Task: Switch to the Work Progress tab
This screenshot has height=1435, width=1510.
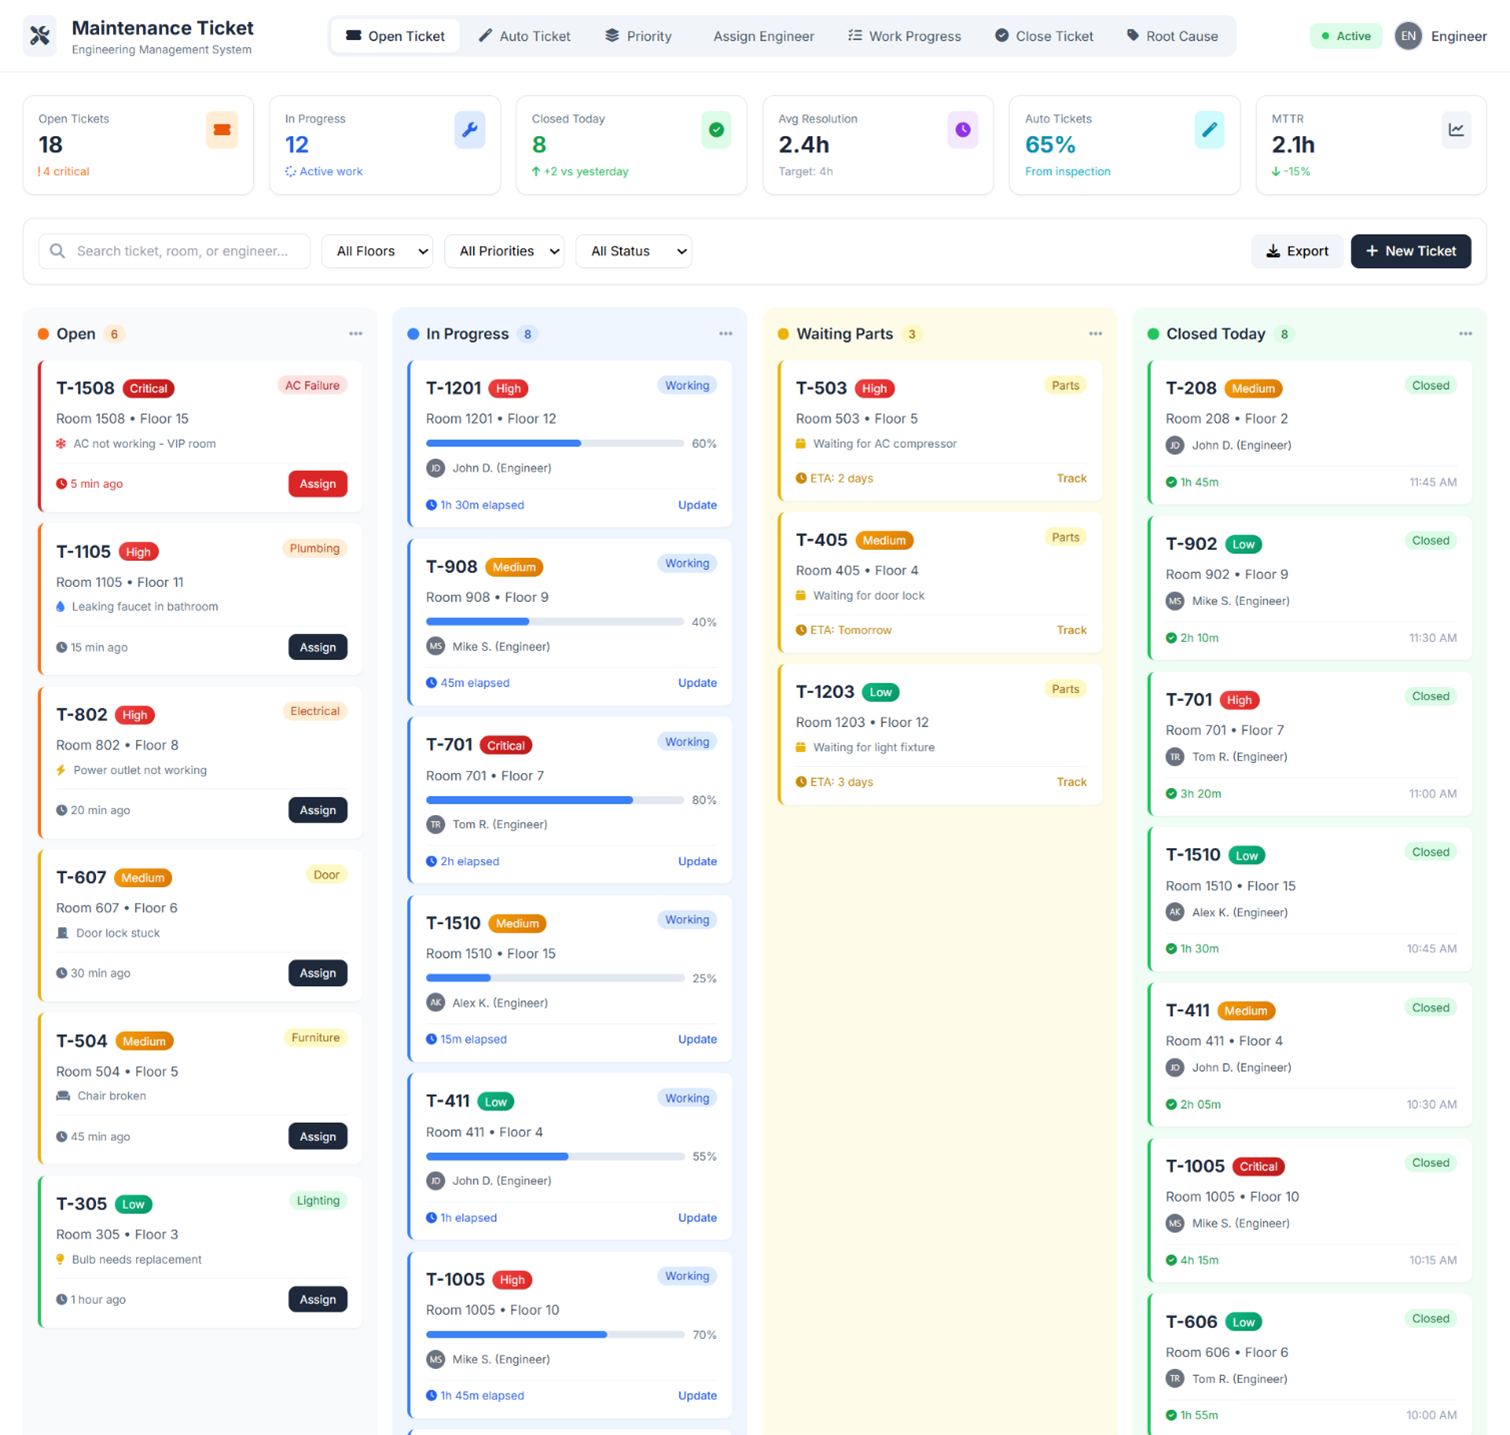Action: click(x=904, y=36)
